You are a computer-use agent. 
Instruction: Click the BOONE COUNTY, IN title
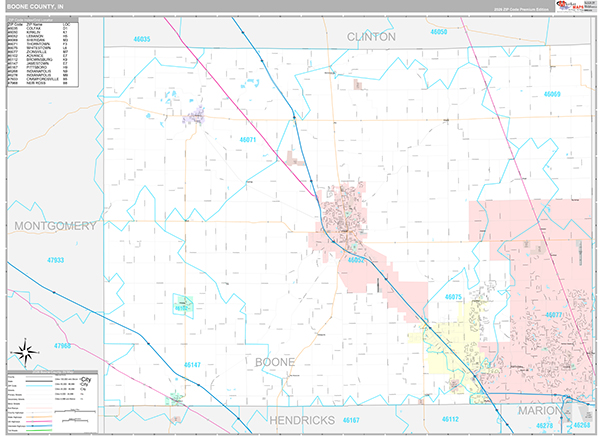(x=35, y=7)
